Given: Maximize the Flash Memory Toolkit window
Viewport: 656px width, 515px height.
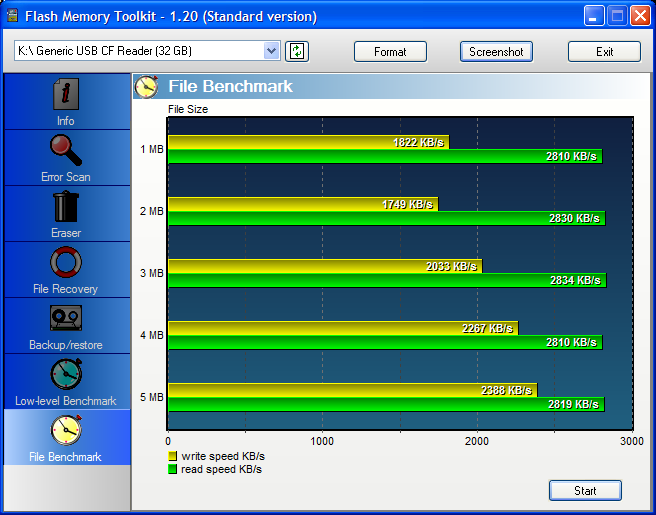Looking at the screenshot, I should 617,16.
